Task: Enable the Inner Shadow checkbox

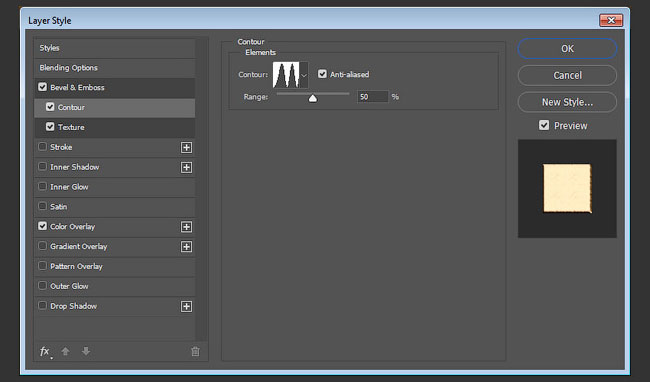Action: coord(42,167)
